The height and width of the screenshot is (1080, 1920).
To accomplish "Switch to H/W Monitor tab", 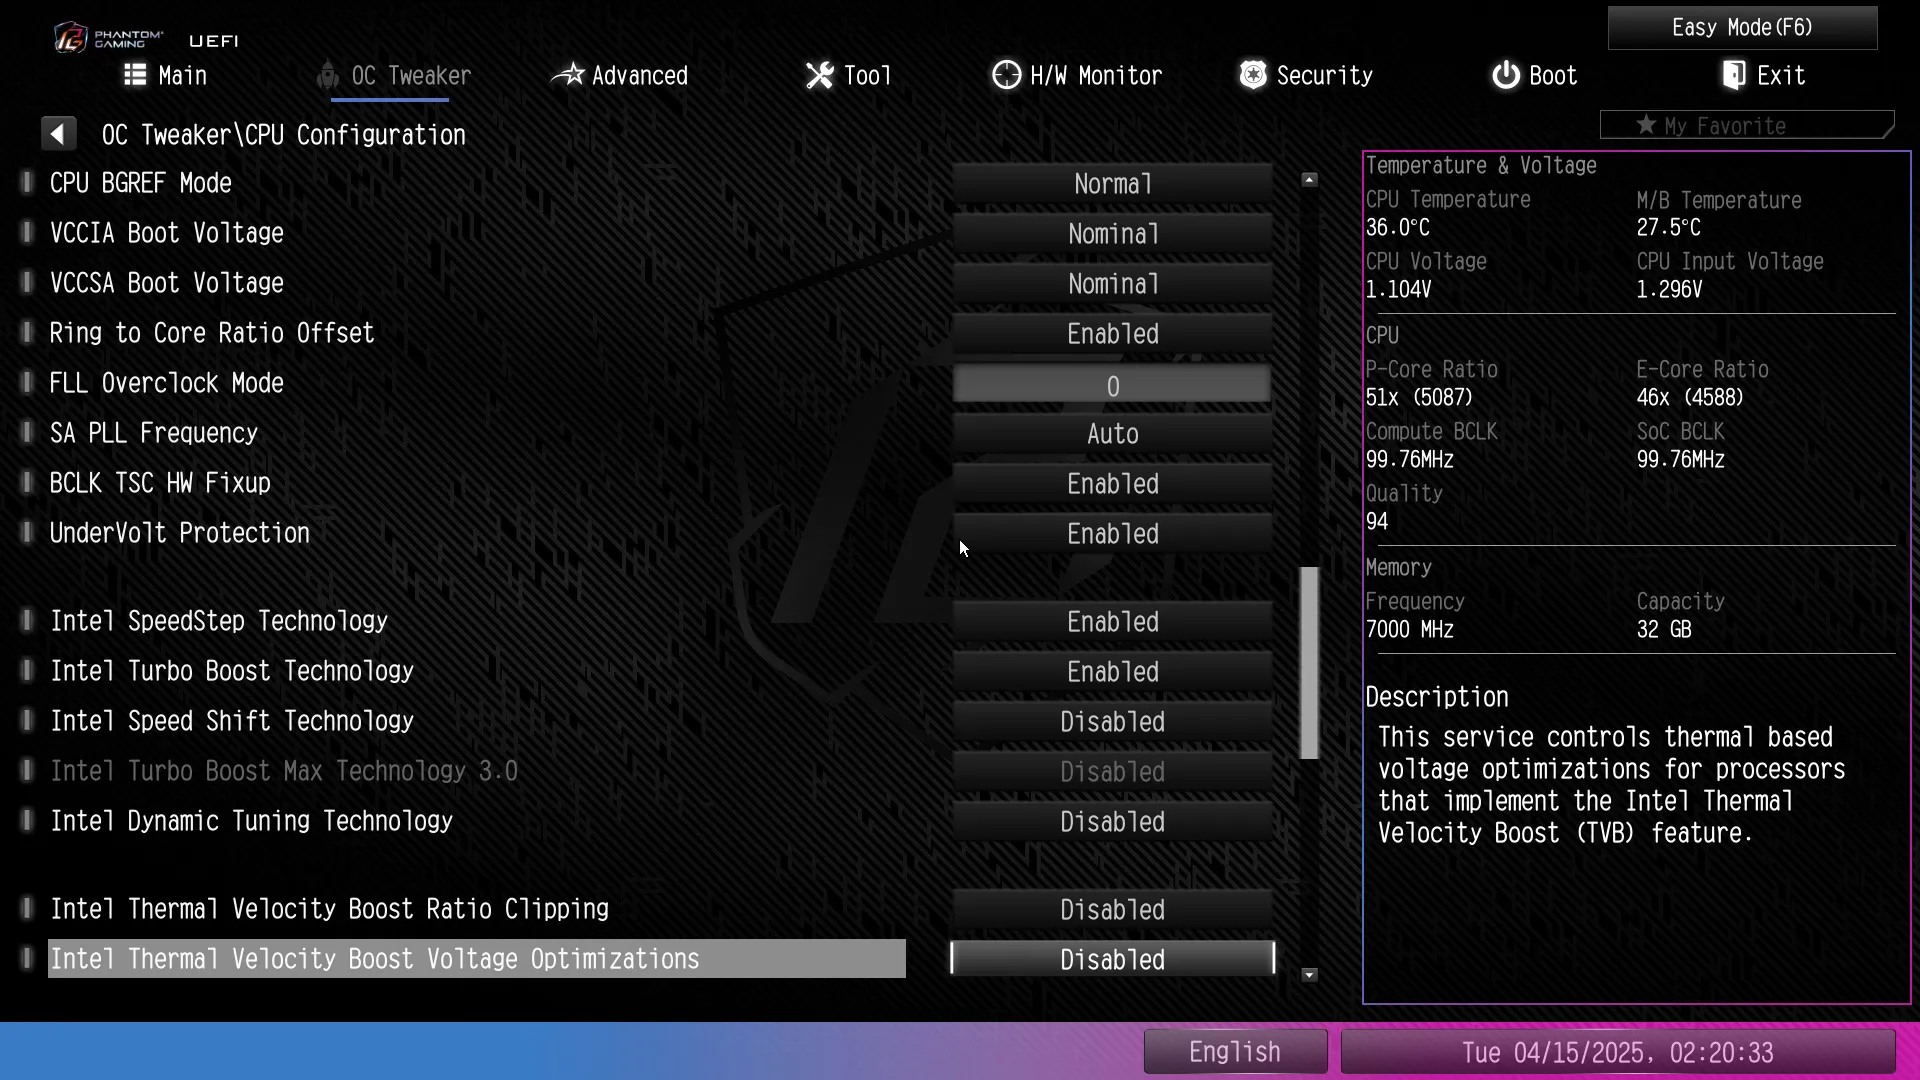I will click(x=1077, y=75).
